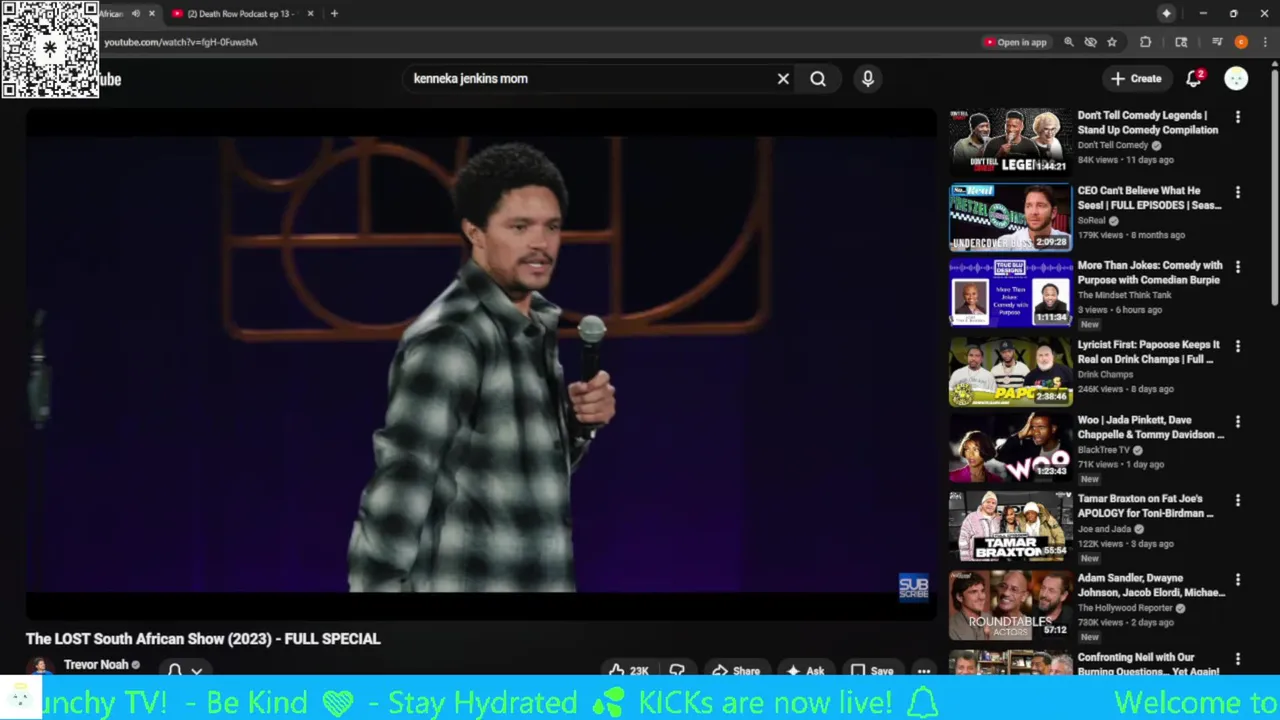Open more actions next to Save

pyautogui.click(x=924, y=671)
